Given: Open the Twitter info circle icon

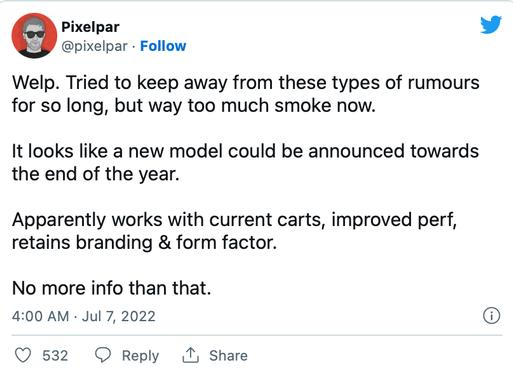Looking at the screenshot, I should click(x=491, y=315).
